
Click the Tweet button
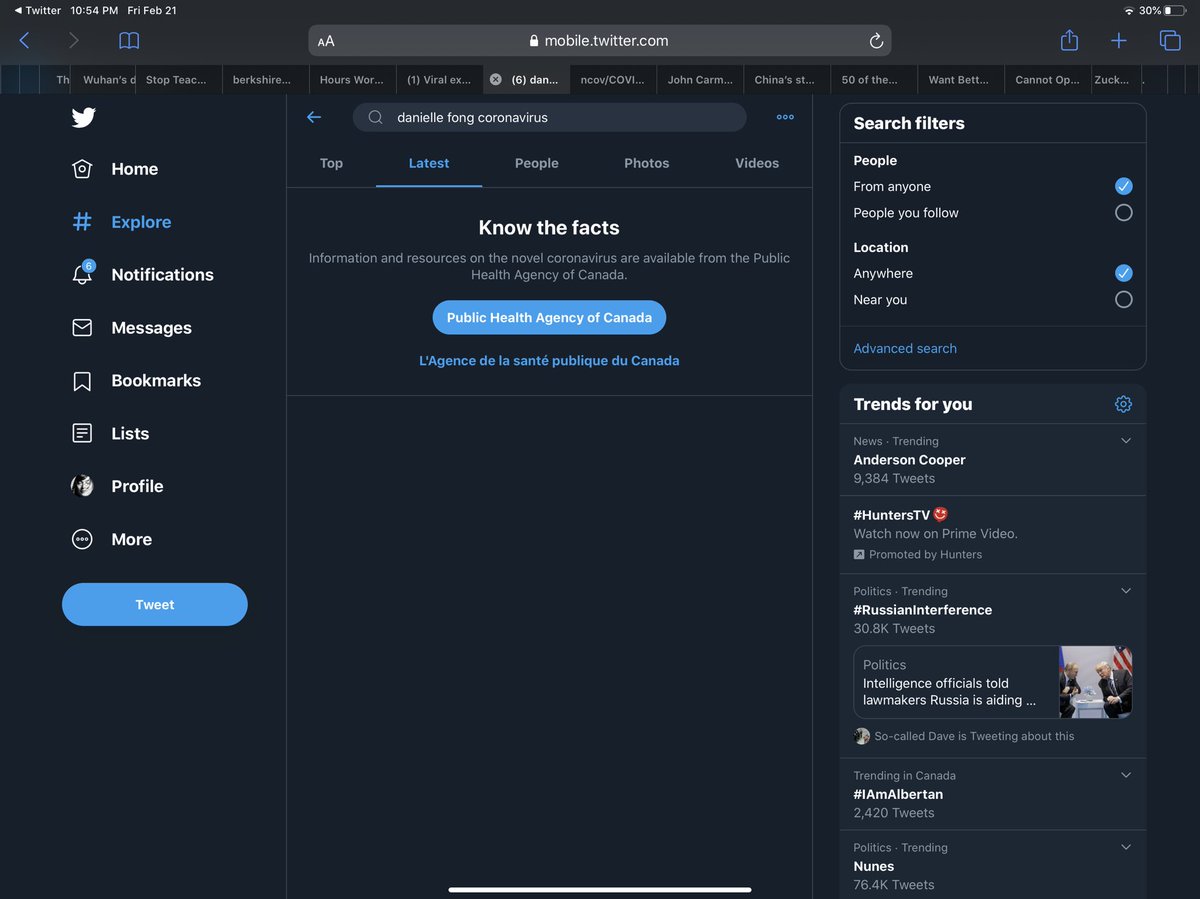click(155, 604)
